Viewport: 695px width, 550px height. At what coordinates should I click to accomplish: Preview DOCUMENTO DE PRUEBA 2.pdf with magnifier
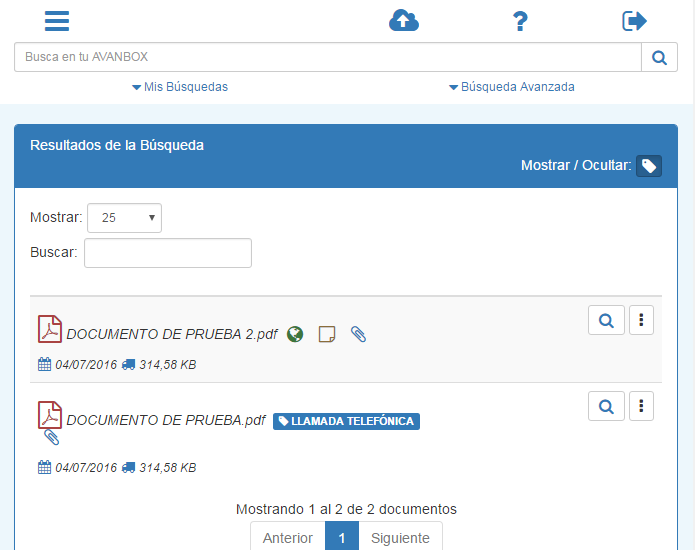(606, 320)
